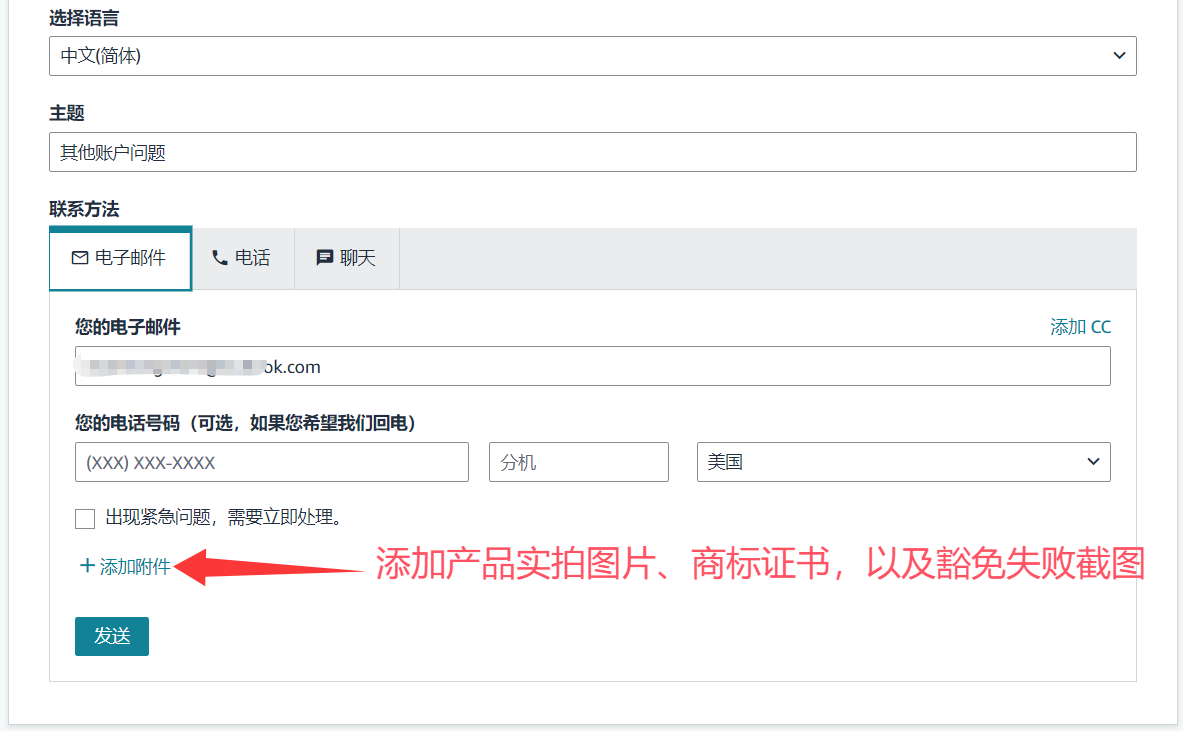Viewport: 1183px width, 731px height.
Task: Click the 分机 extension field
Action: click(578, 462)
